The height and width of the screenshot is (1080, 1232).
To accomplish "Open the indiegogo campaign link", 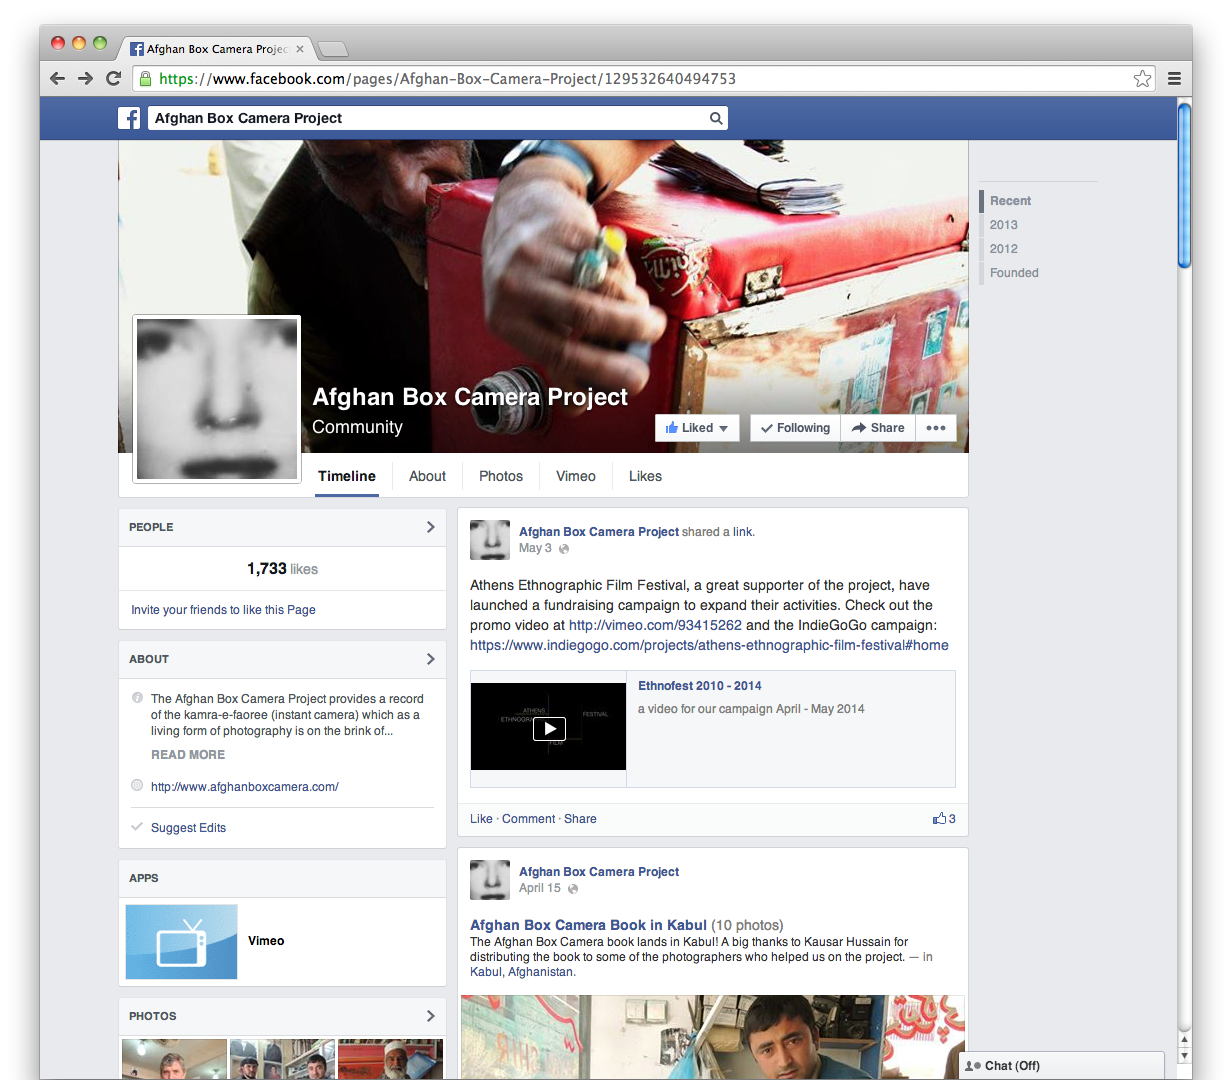I will (709, 645).
